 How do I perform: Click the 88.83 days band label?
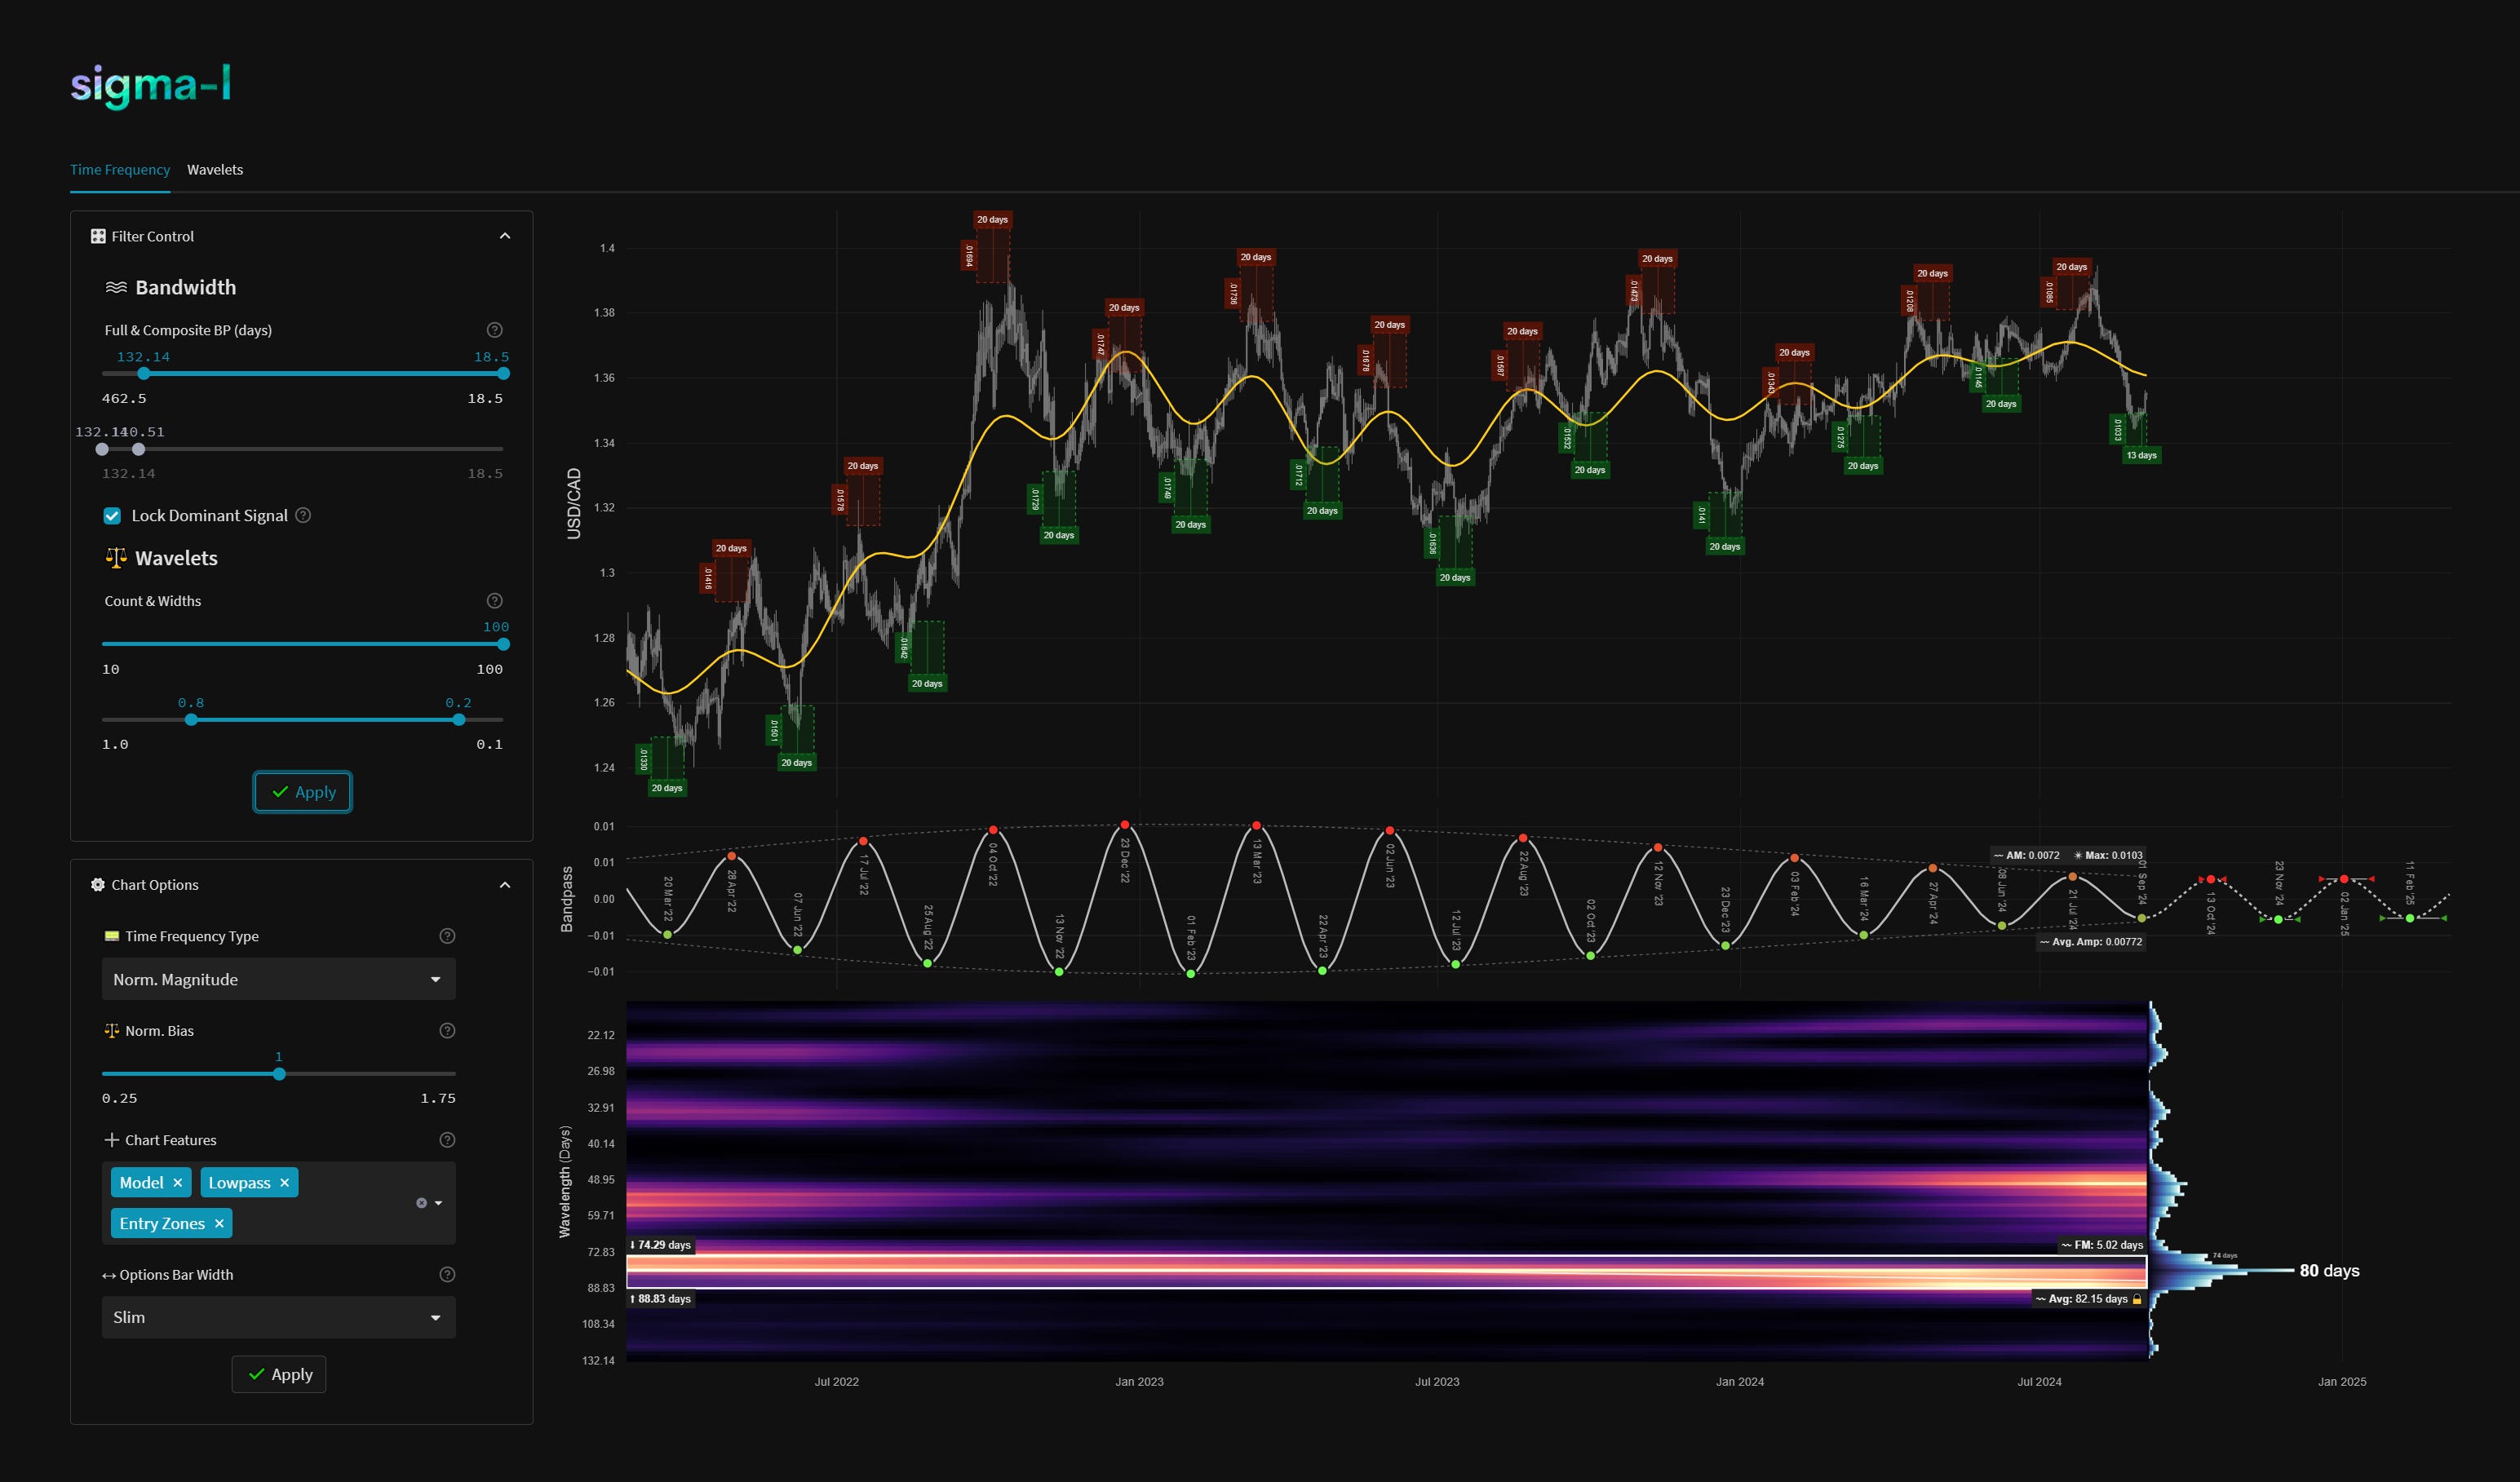click(x=661, y=1299)
